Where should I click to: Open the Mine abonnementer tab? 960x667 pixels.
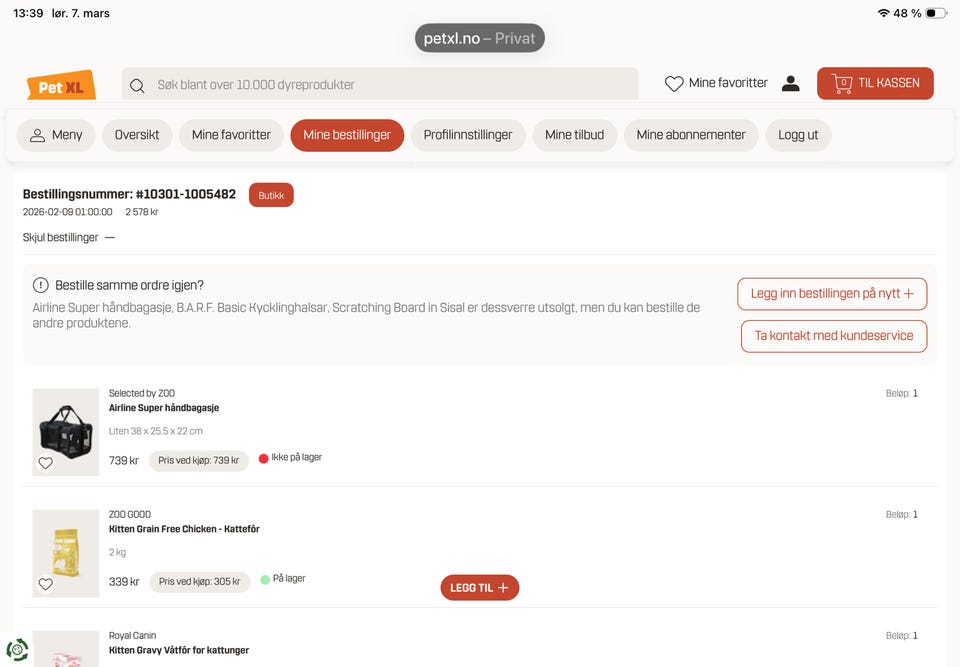691,135
